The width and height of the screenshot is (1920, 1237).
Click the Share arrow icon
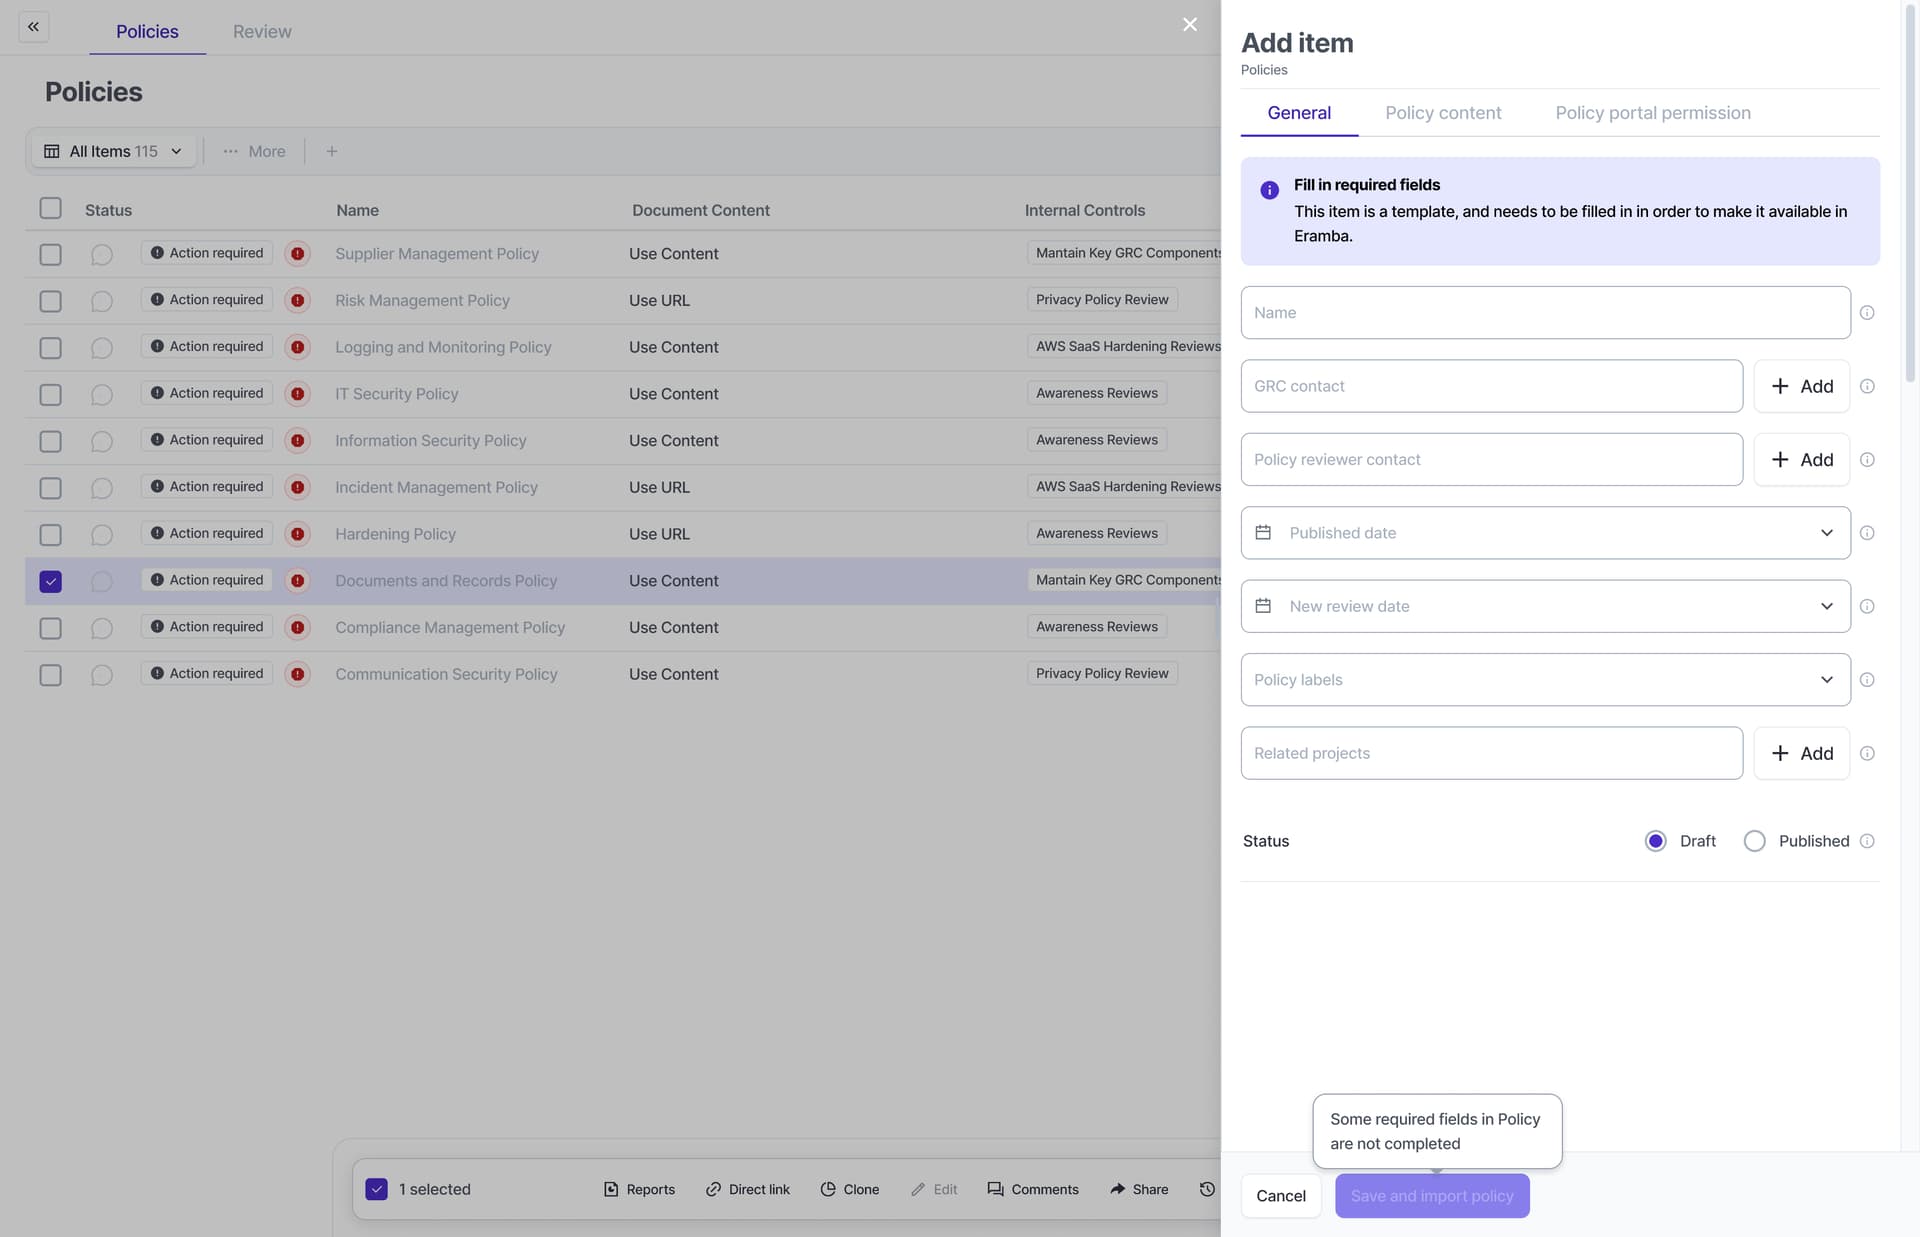click(x=1117, y=1189)
